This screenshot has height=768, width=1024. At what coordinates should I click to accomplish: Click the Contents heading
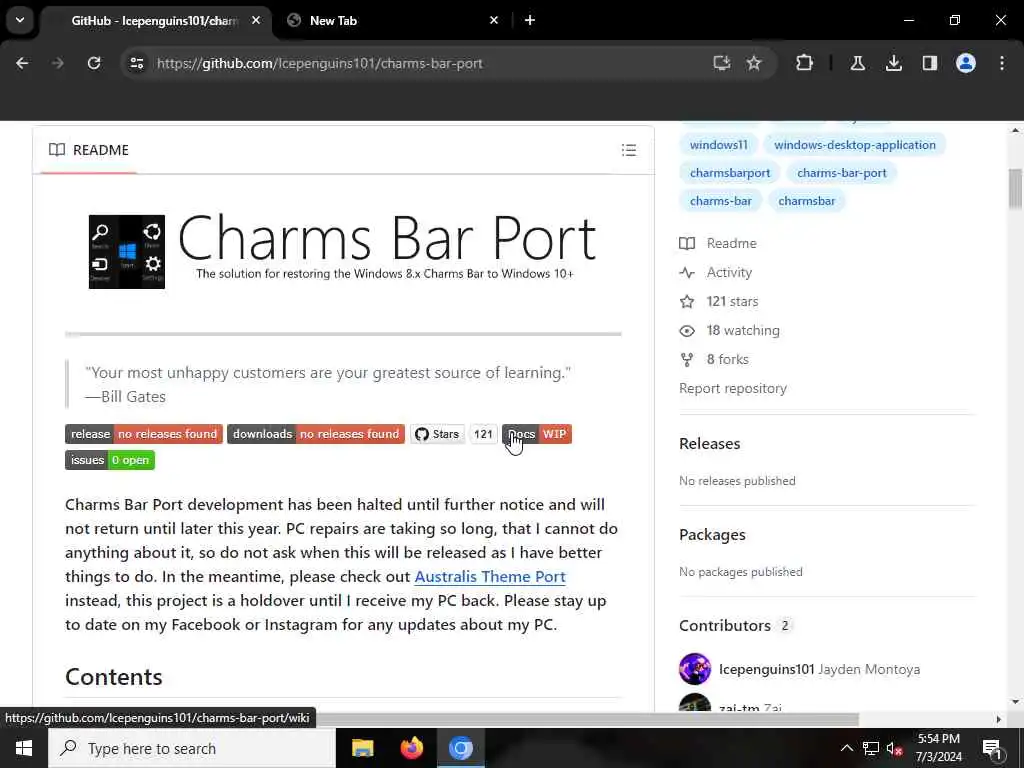(x=114, y=677)
